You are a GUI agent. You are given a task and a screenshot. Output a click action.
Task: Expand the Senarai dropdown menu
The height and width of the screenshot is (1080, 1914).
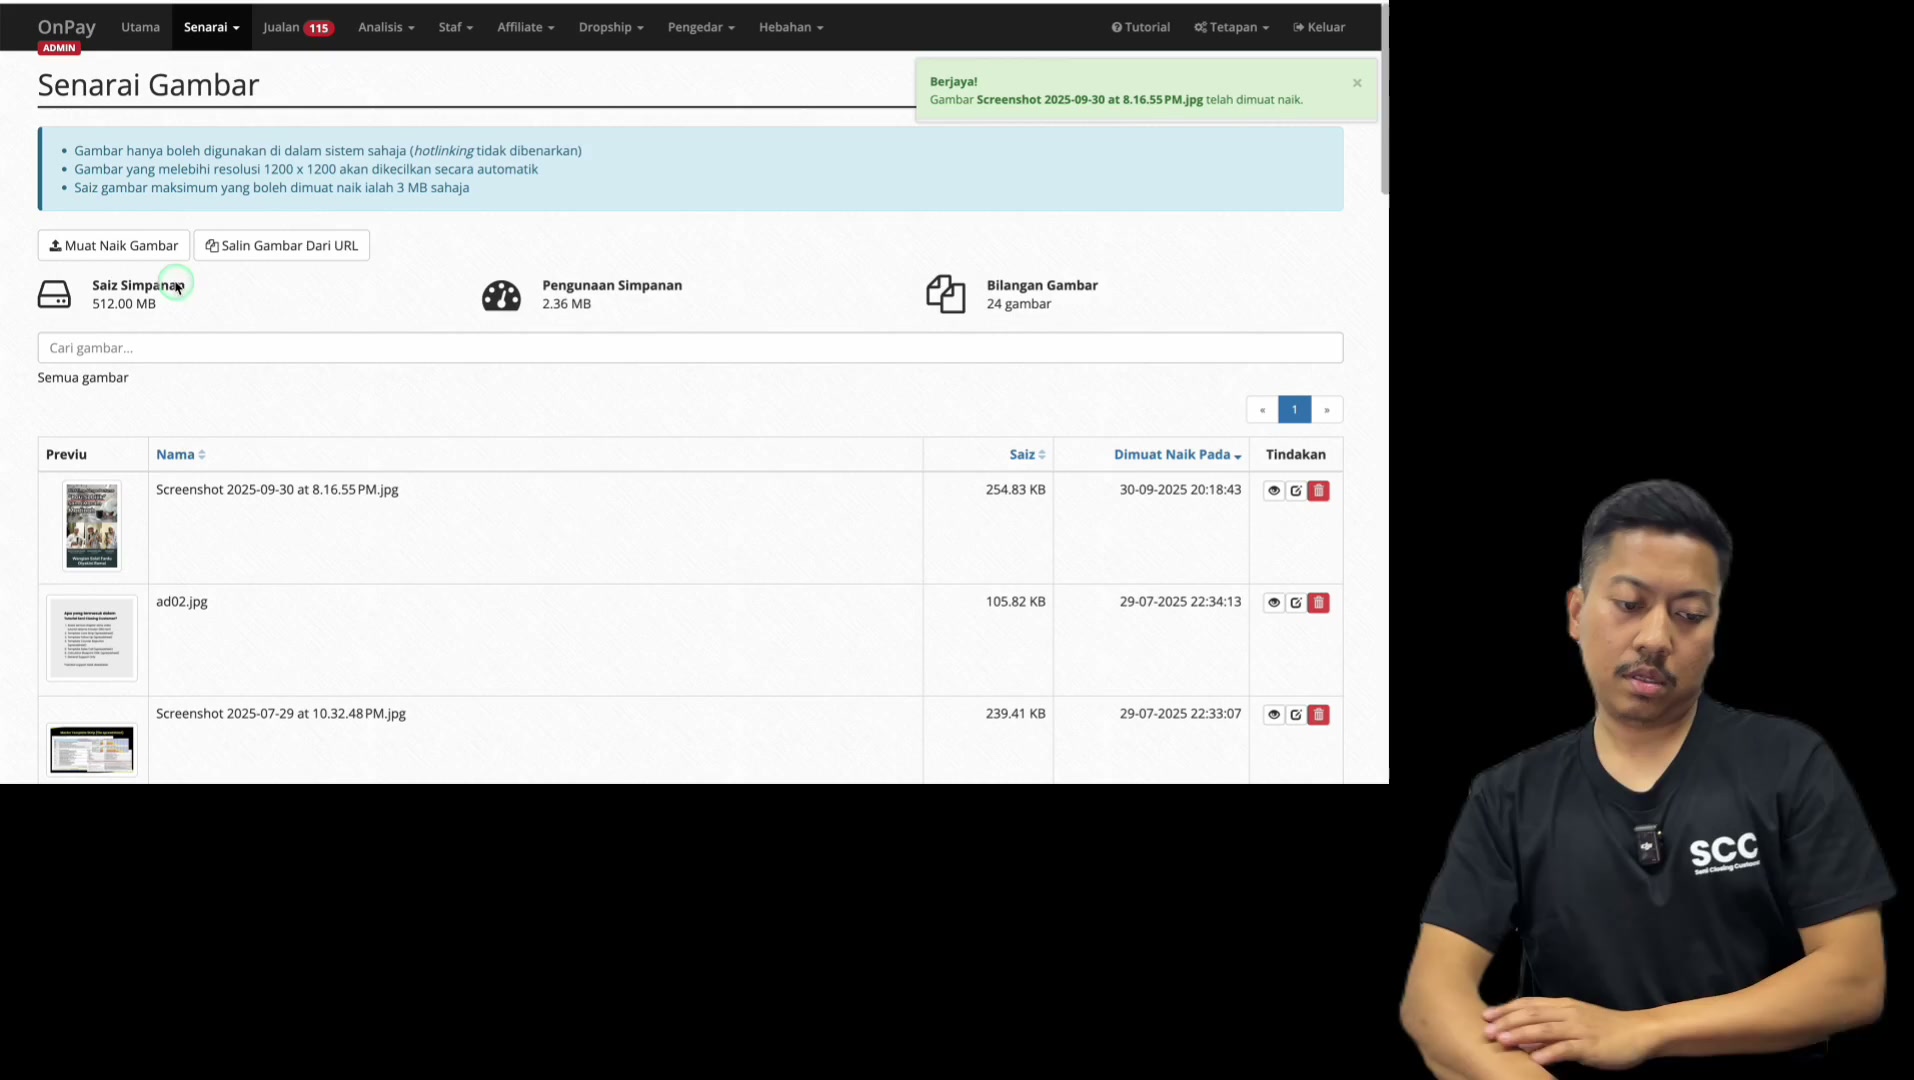(x=211, y=27)
